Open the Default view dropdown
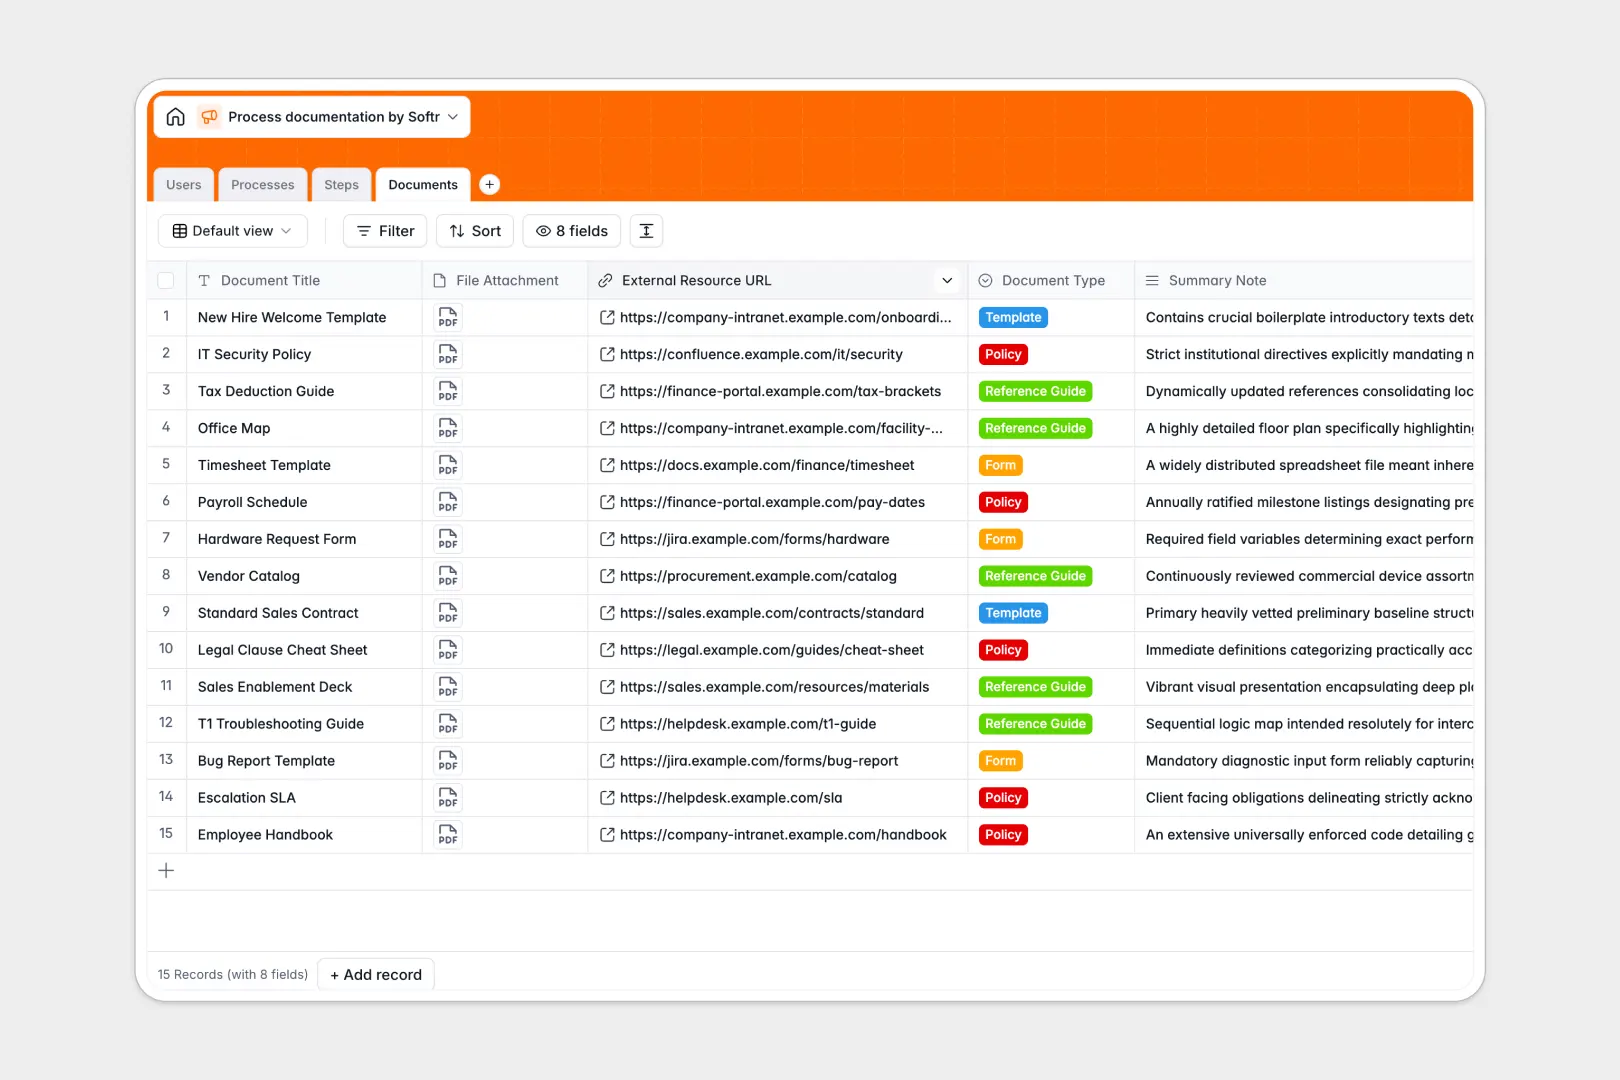1620x1080 pixels. tap(232, 230)
